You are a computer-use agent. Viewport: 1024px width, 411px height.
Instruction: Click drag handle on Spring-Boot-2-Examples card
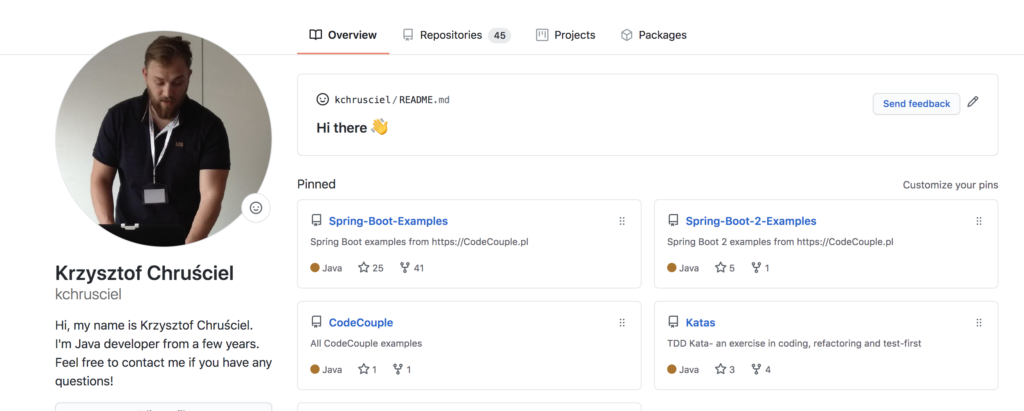[978, 221]
